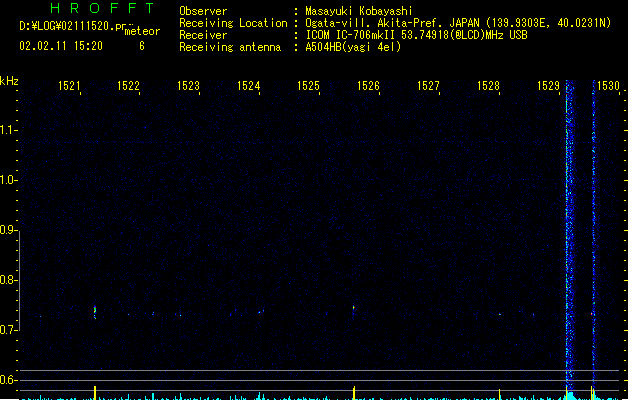The width and height of the screenshot is (629, 400).
Task: Click the ICOM IC-706mkII receiver text
Action: 416,35
